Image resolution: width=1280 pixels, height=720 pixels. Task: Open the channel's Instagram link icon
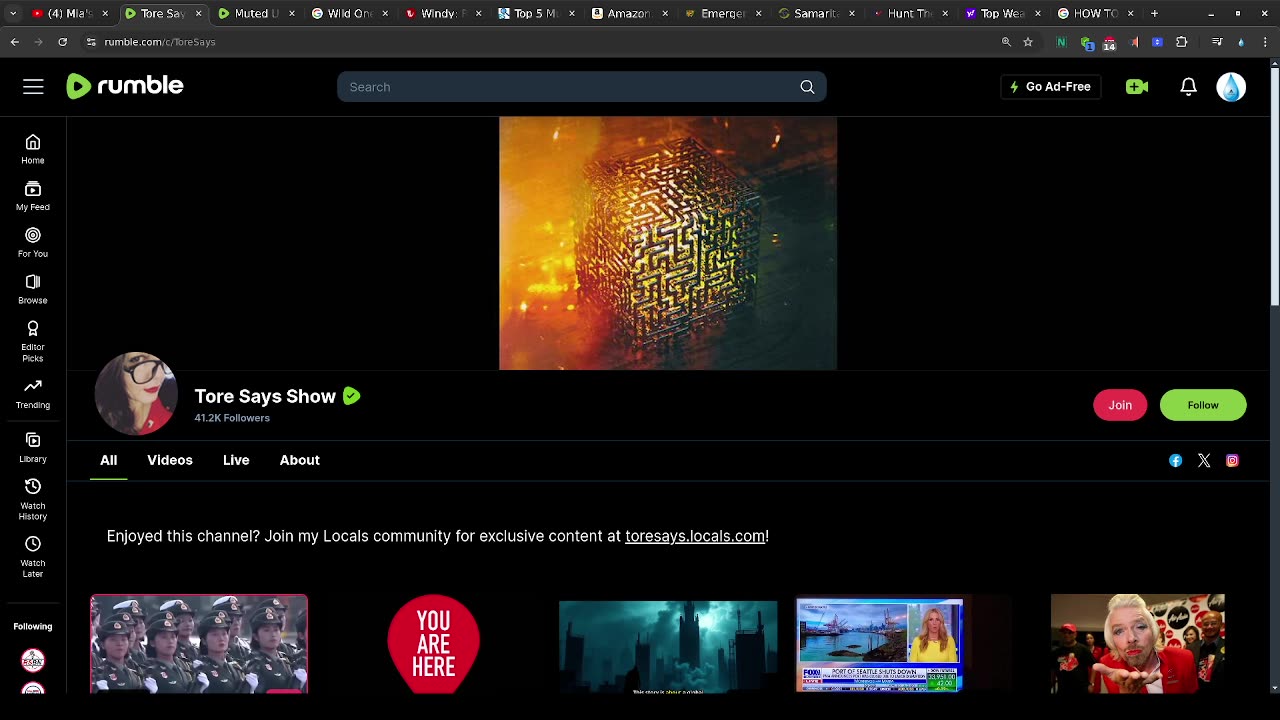1232,460
